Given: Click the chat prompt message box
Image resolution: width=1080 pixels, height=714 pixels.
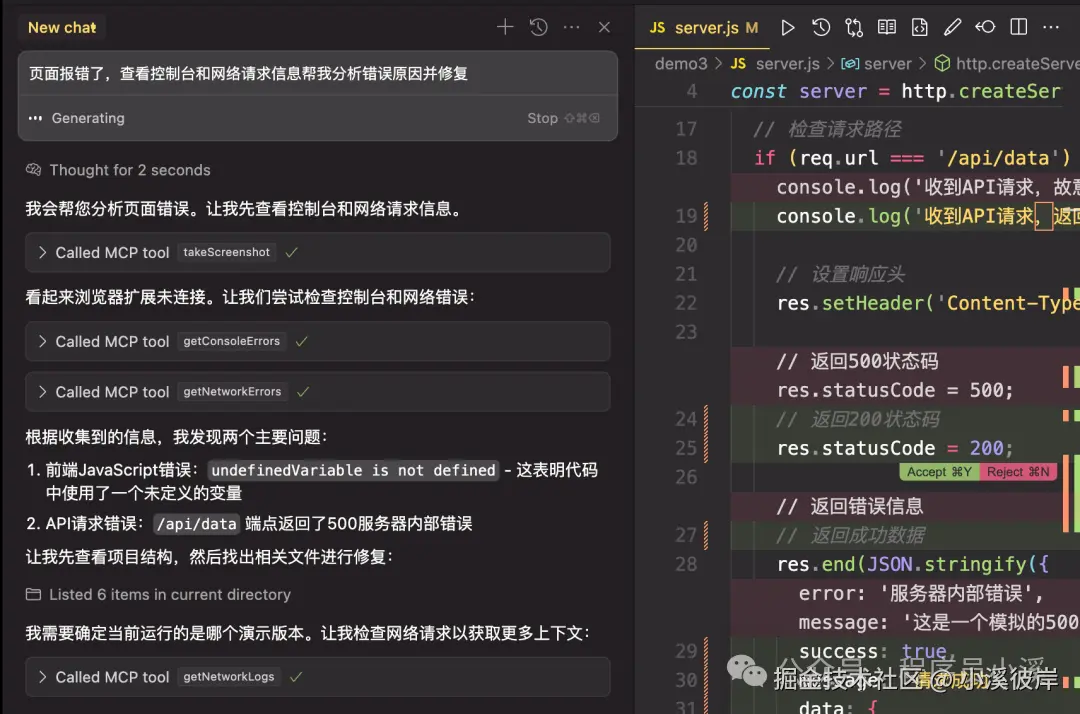Looking at the screenshot, I should coord(318,74).
